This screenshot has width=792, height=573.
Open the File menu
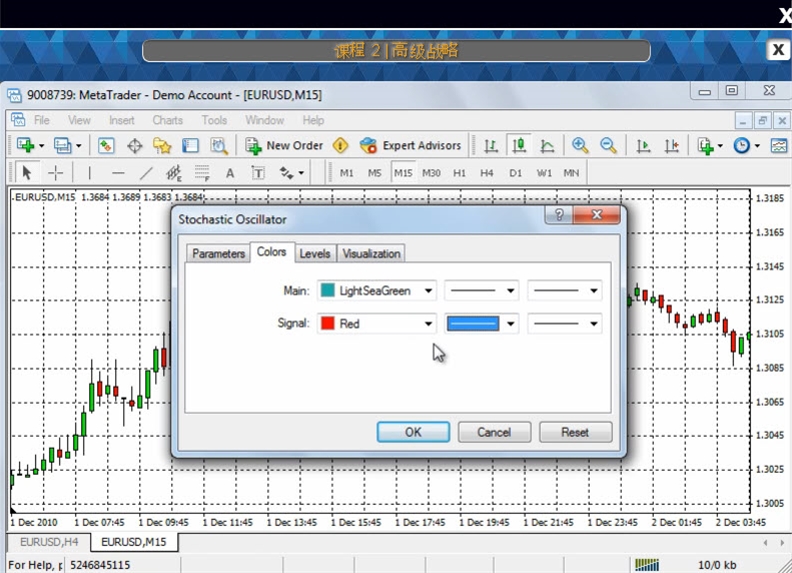pyautogui.click(x=41, y=120)
